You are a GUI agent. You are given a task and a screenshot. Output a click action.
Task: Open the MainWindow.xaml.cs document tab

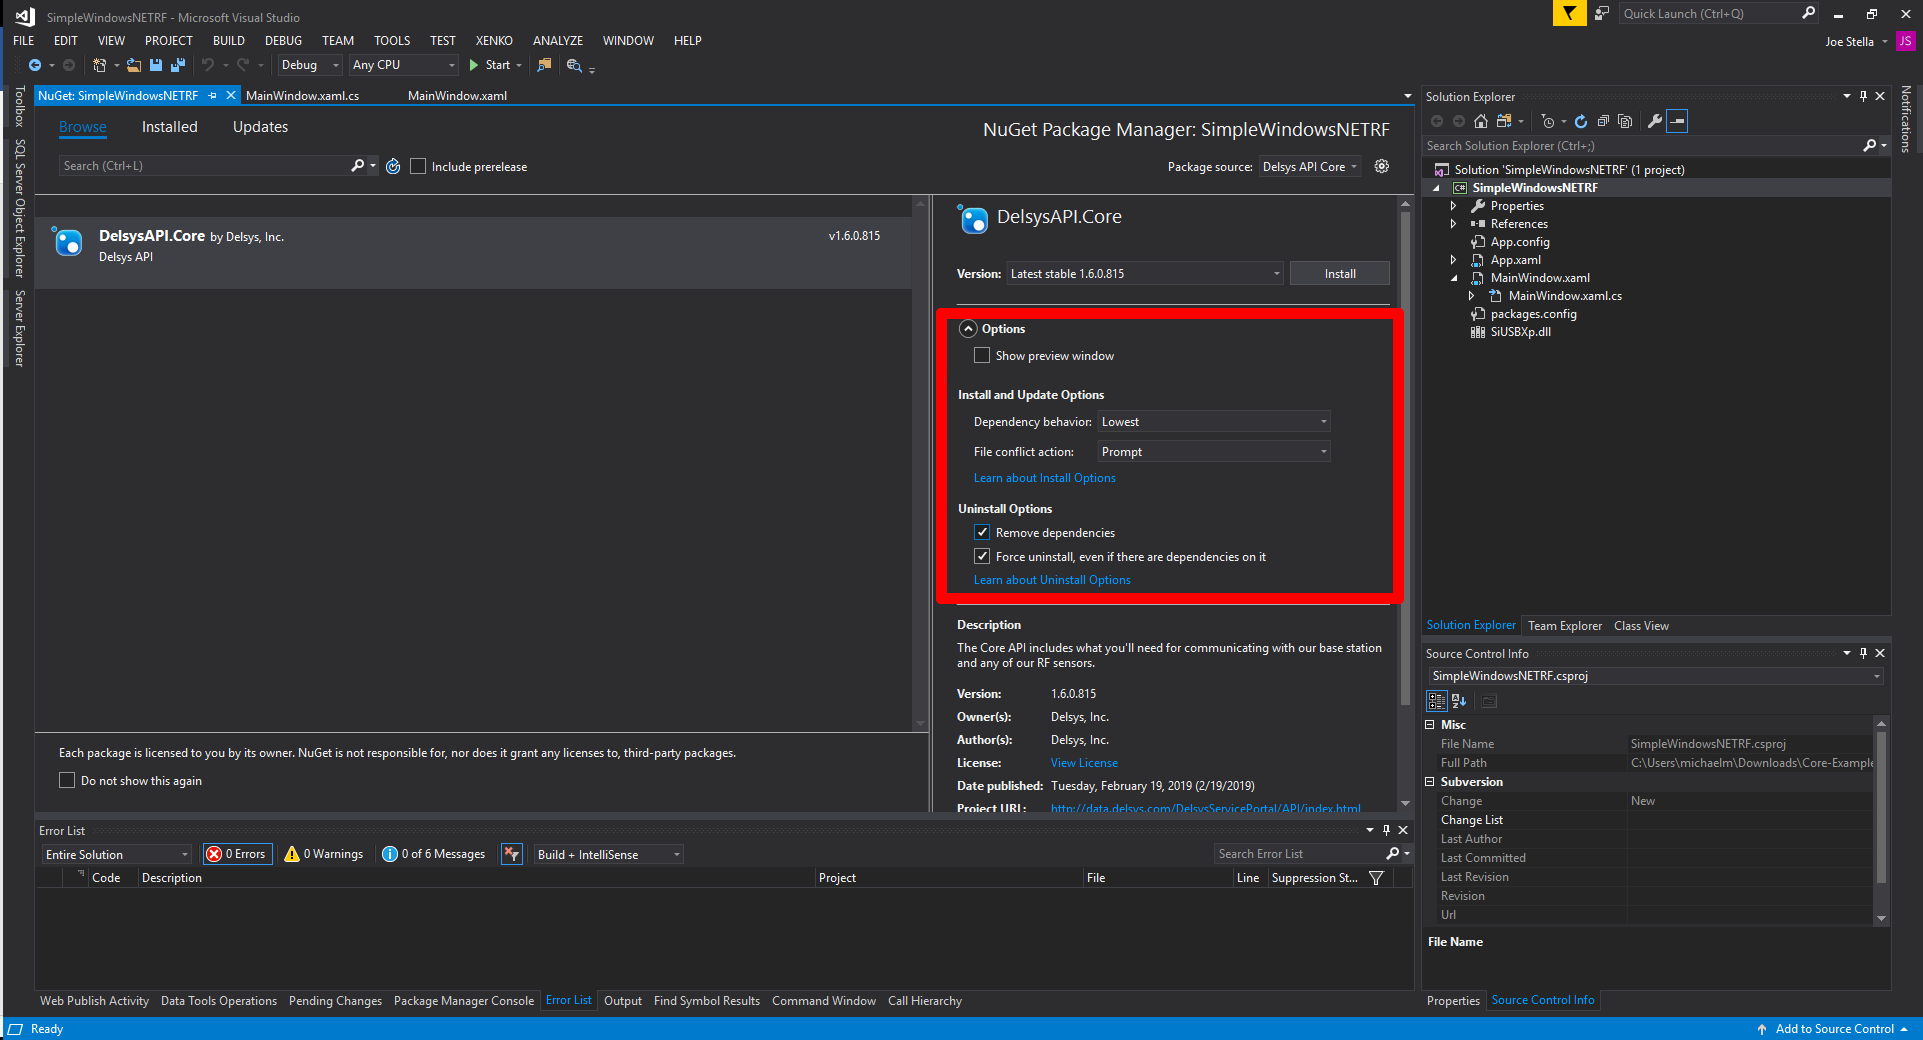click(x=303, y=96)
